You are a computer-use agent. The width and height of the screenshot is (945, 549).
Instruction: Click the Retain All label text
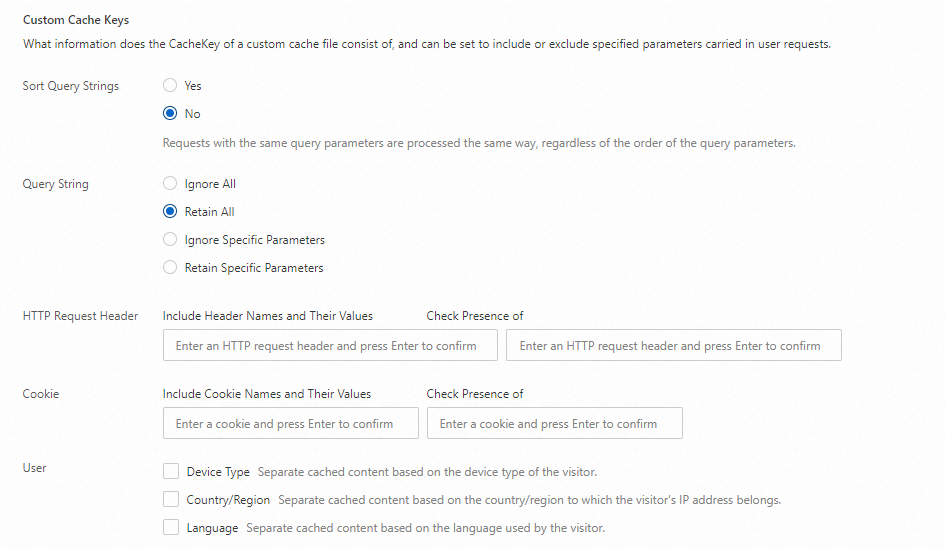[x=210, y=212]
